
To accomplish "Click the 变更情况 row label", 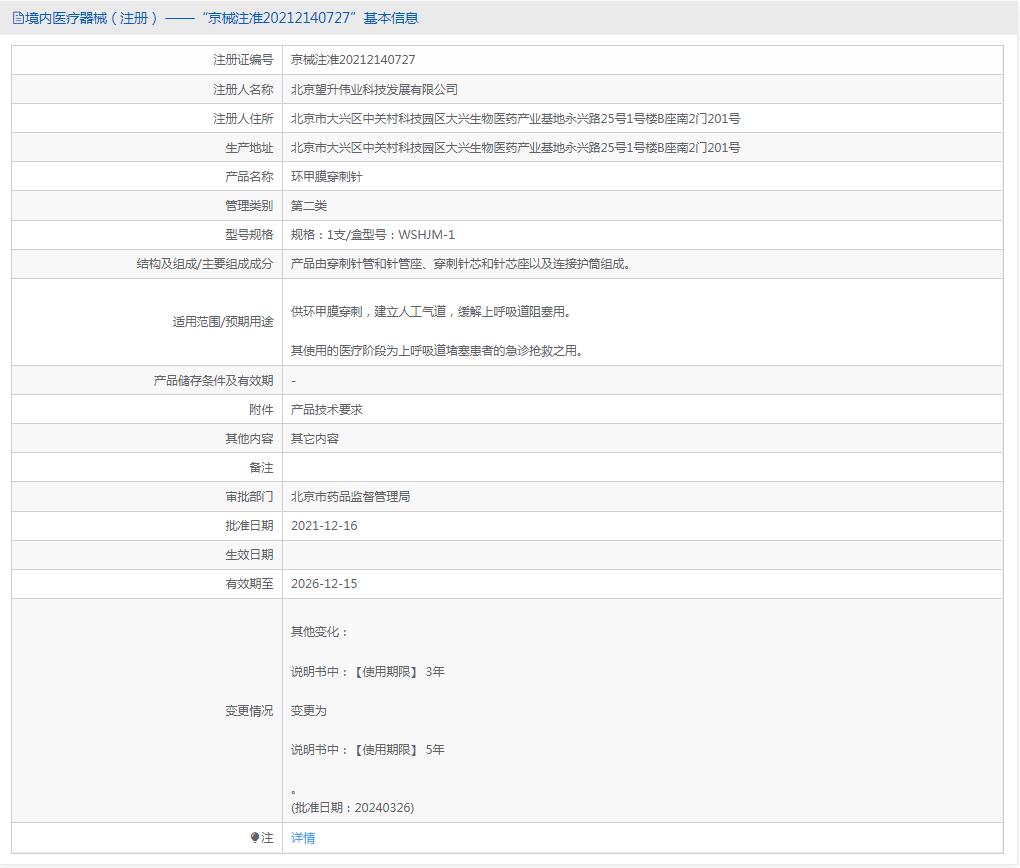I will tap(248, 711).
